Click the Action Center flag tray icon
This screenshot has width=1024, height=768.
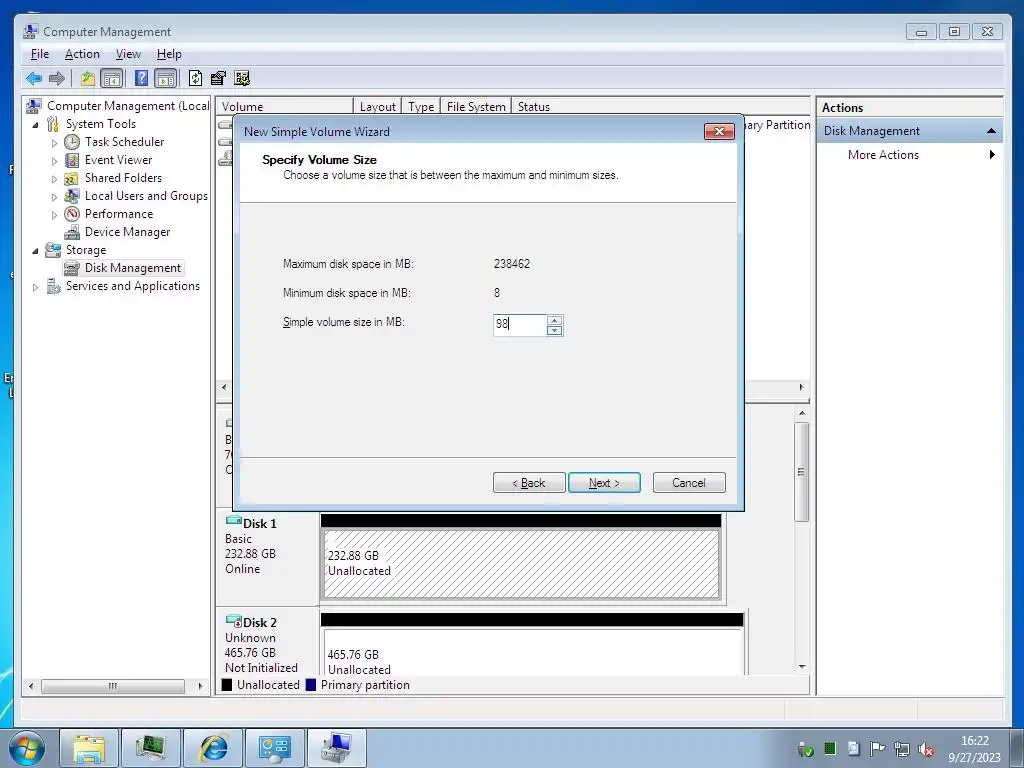[877, 749]
